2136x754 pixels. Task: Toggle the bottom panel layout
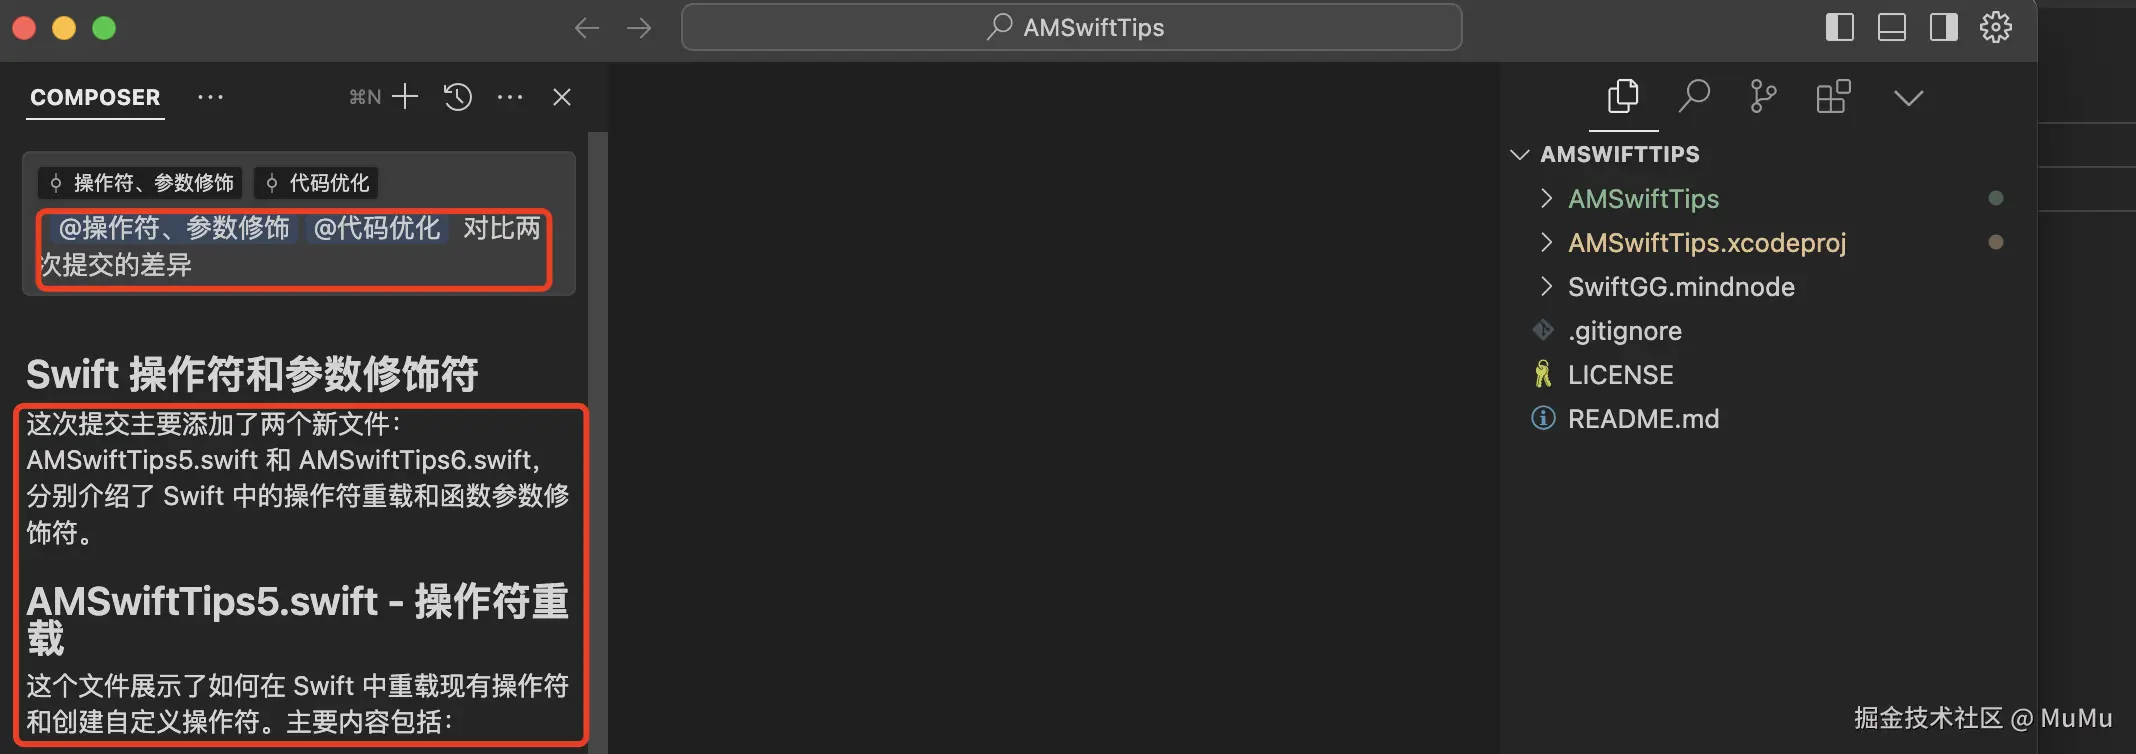coord(1892,27)
